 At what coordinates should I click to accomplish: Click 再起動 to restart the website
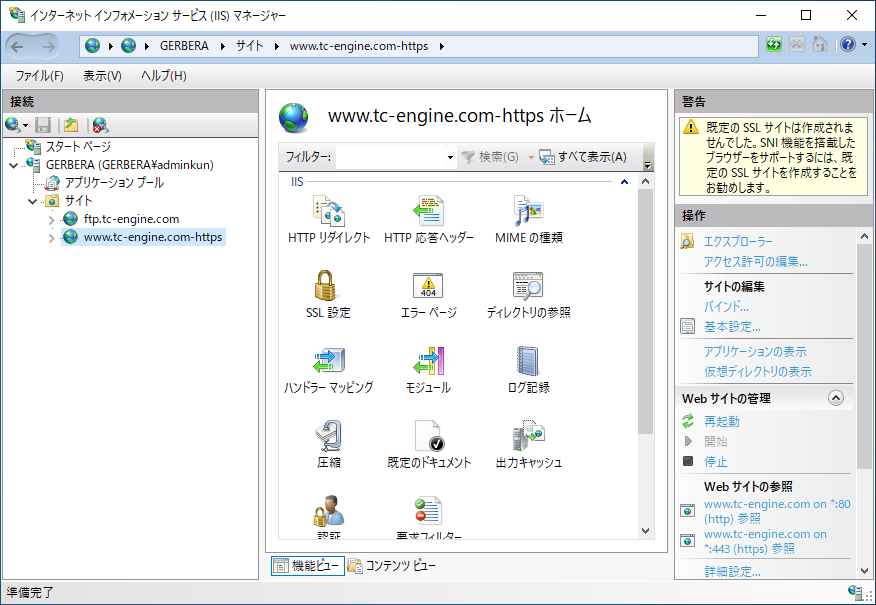(721, 421)
